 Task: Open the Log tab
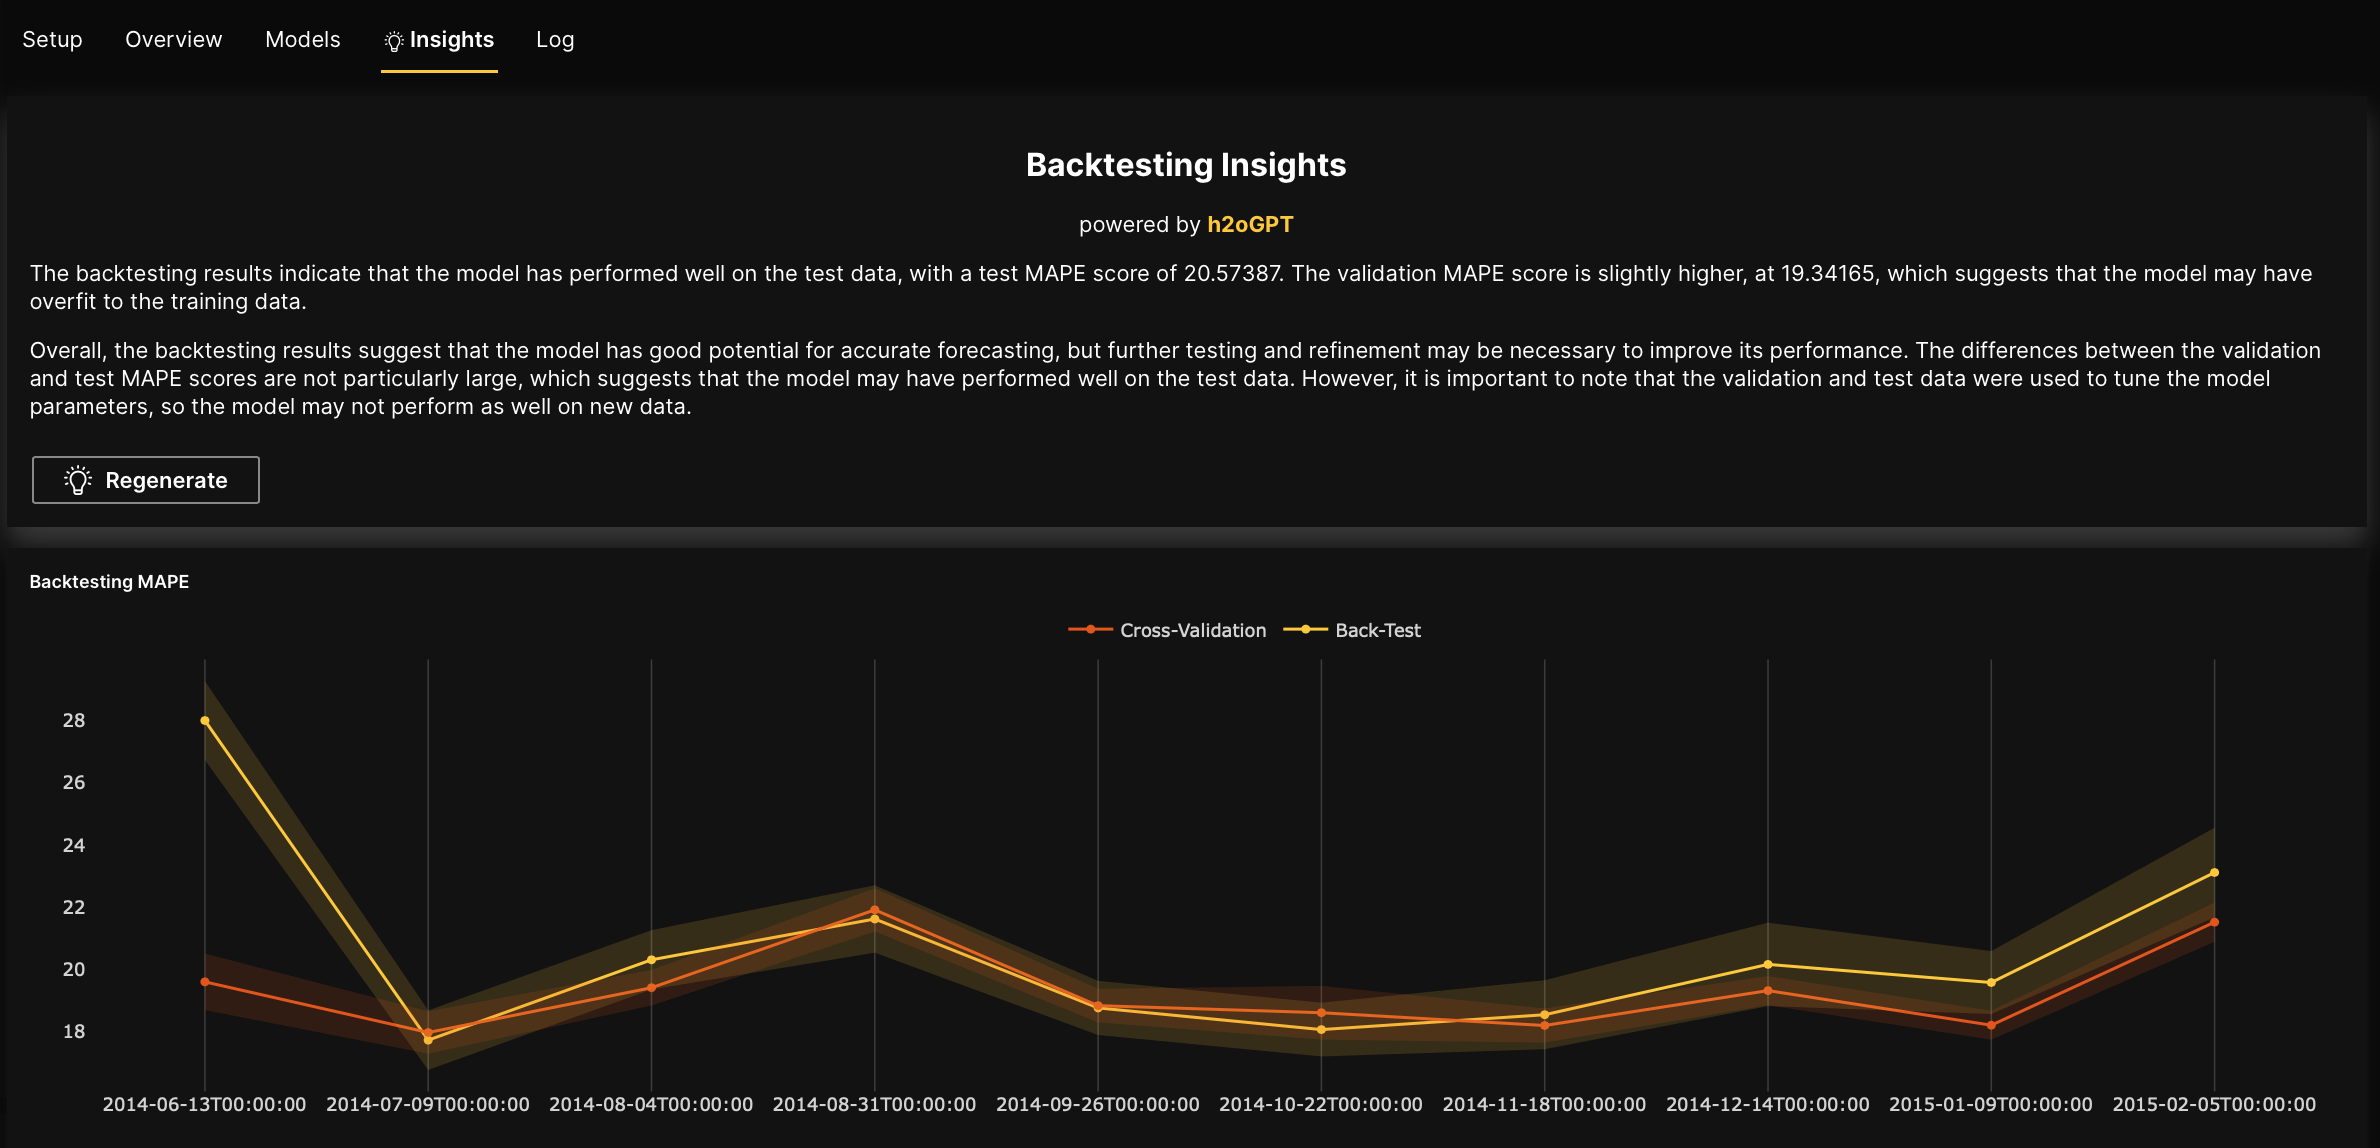pyautogui.click(x=555, y=40)
